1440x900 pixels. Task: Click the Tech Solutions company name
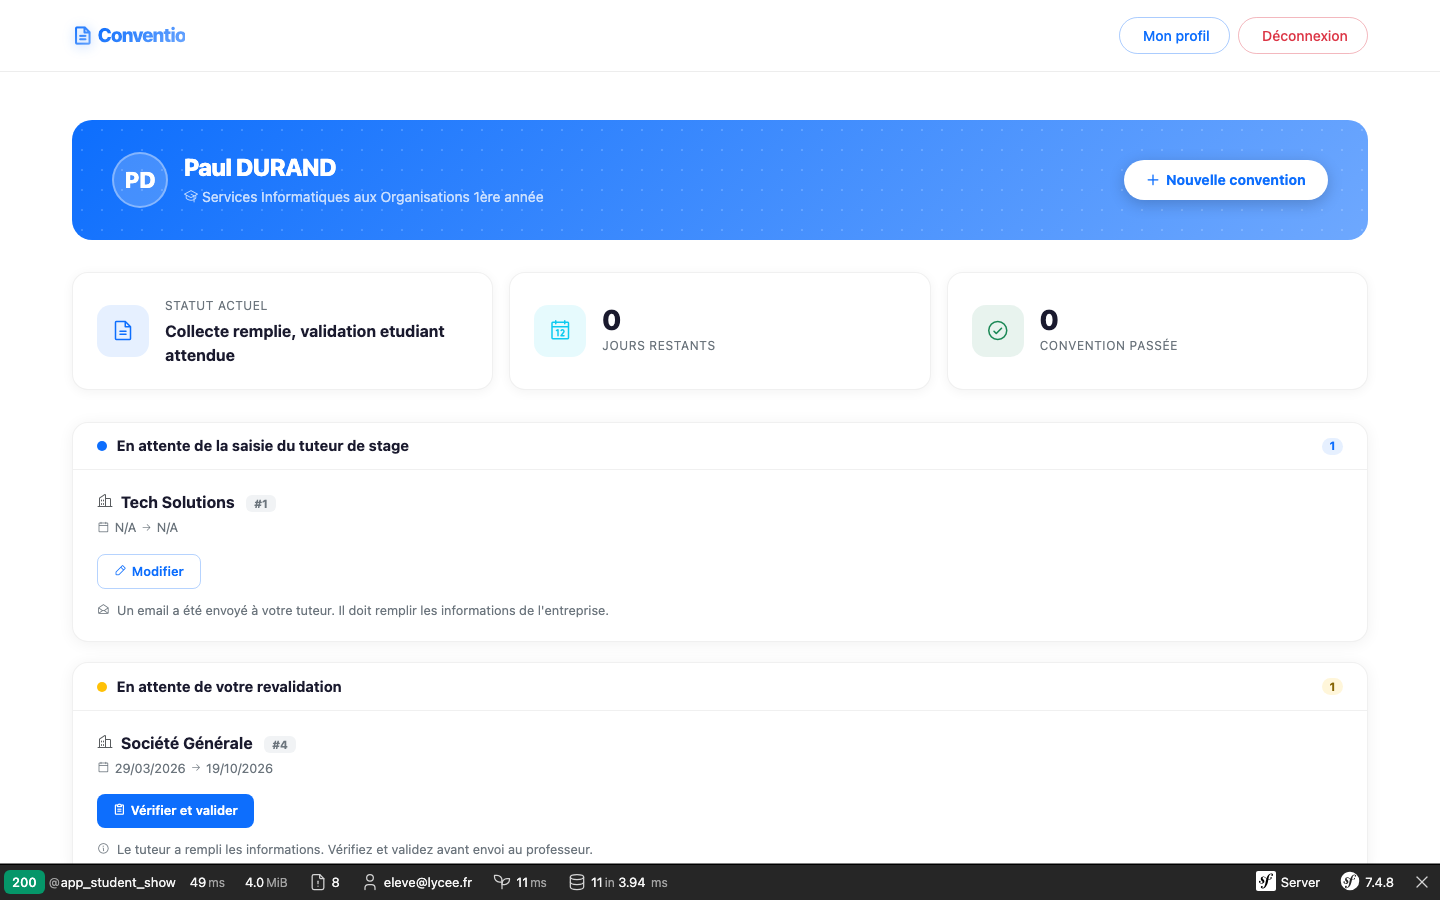click(178, 502)
